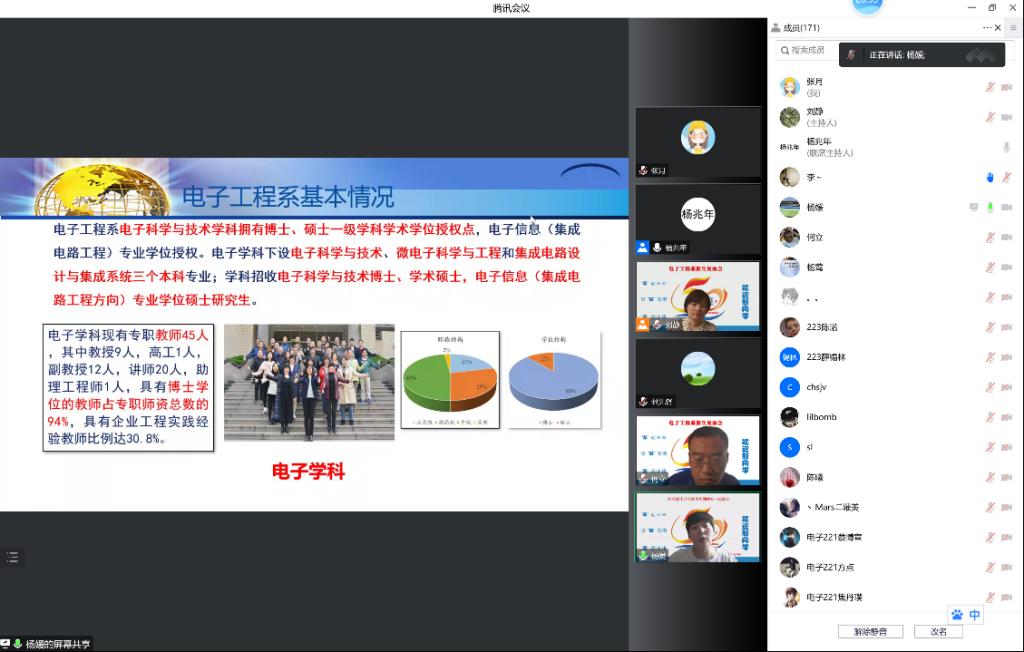This screenshot has width=1024, height=652.
Task: Click the 中 input language indicator
Action: (975, 615)
